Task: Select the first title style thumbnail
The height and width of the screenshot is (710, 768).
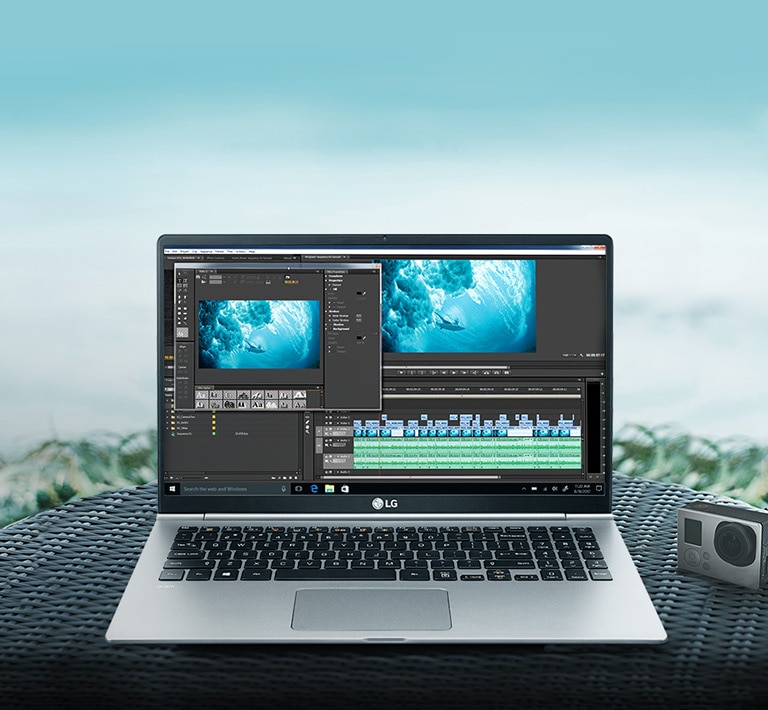Action: 201,396
